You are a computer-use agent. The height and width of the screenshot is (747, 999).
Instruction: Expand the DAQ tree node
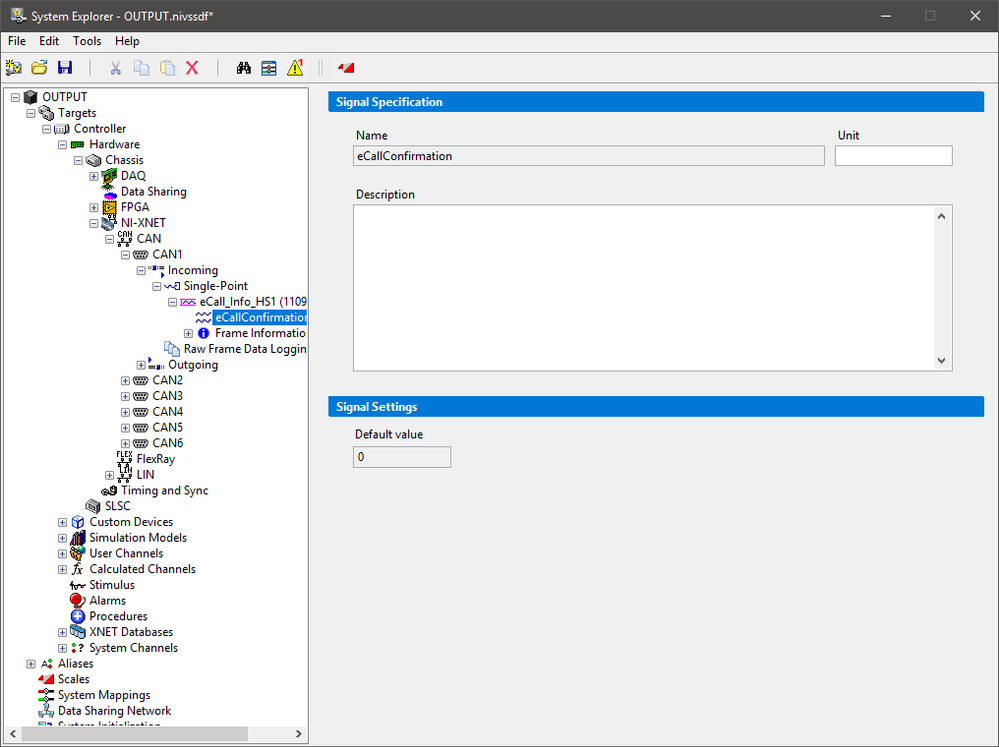[94, 176]
